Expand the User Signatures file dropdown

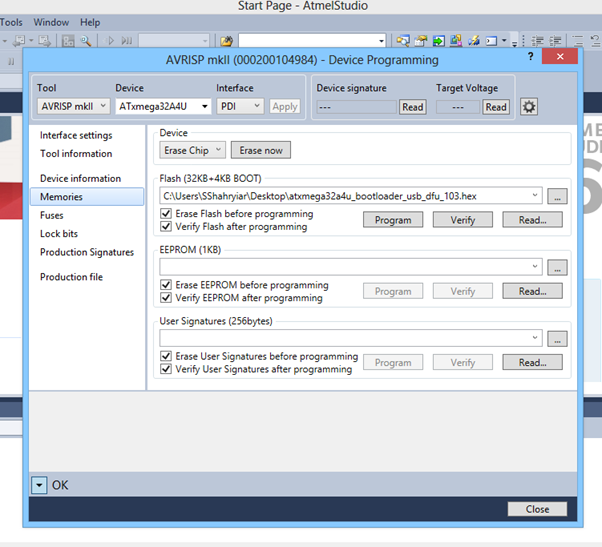pyautogui.click(x=534, y=338)
